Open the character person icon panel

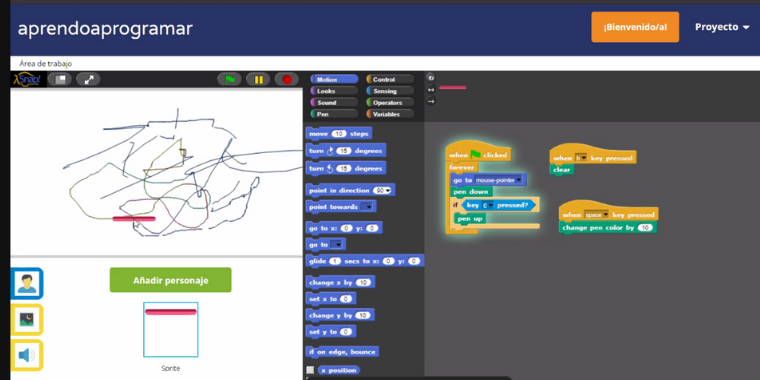tap(27, 284)
